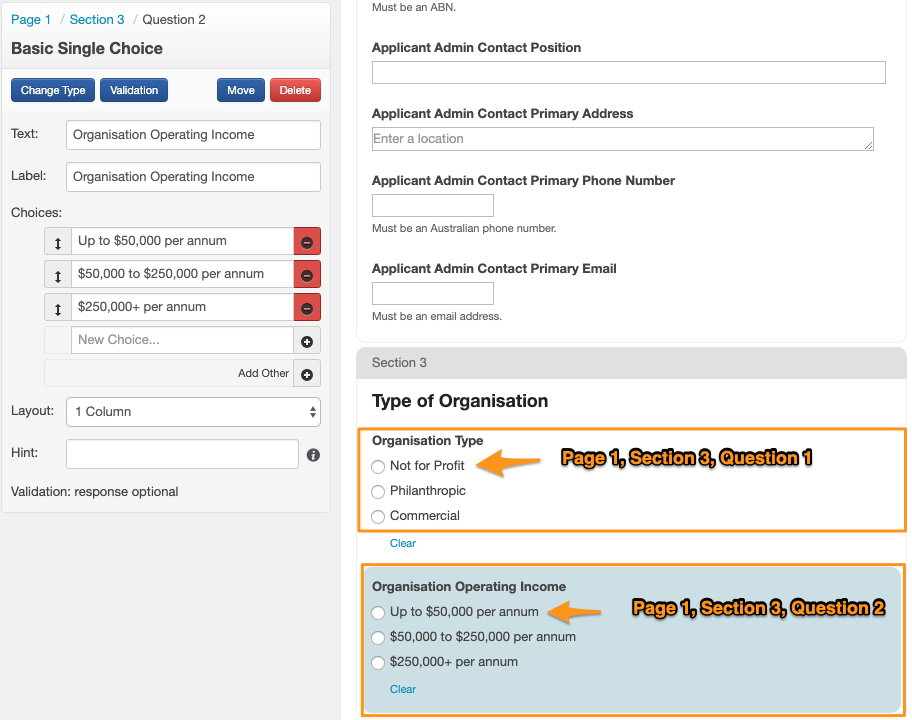
Task: Click the Hint info icon
Action: pyautogui.click(x=313, y=455)
